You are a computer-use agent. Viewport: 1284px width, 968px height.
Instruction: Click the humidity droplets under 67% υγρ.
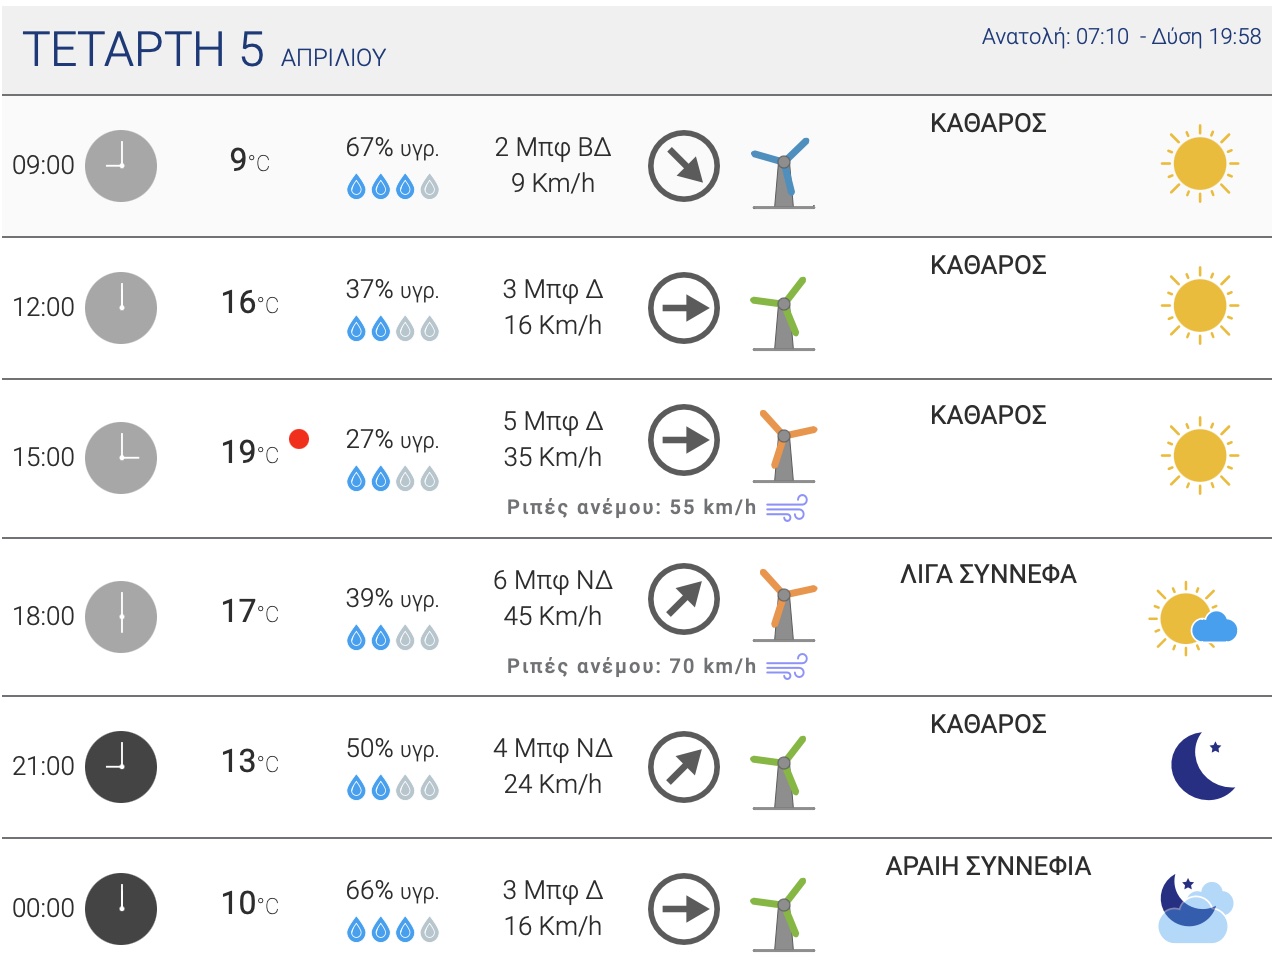[393, 187]
